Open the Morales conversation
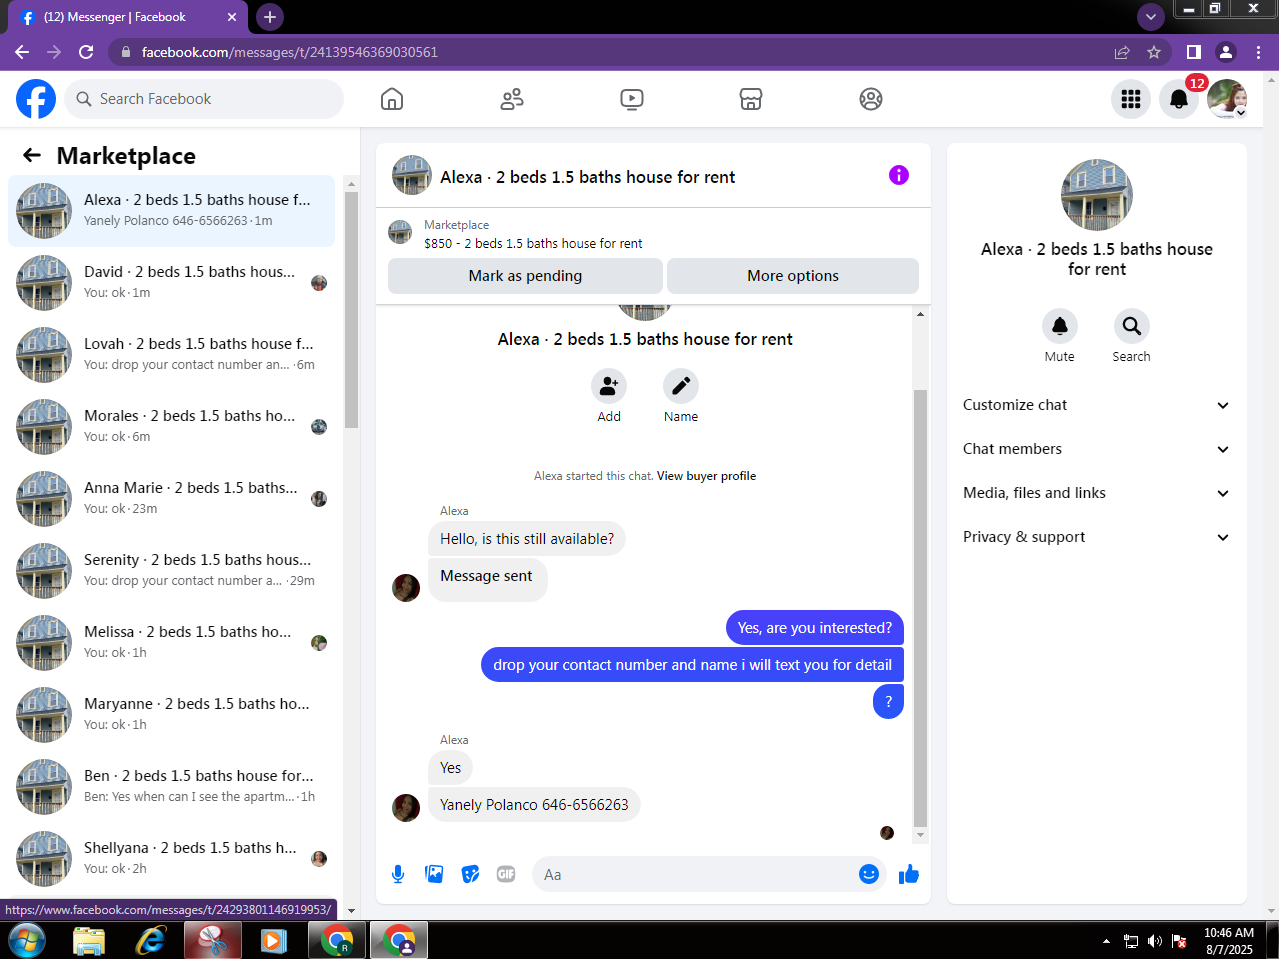Screen dimensions: 1279x959 click(x=172, y=427)
